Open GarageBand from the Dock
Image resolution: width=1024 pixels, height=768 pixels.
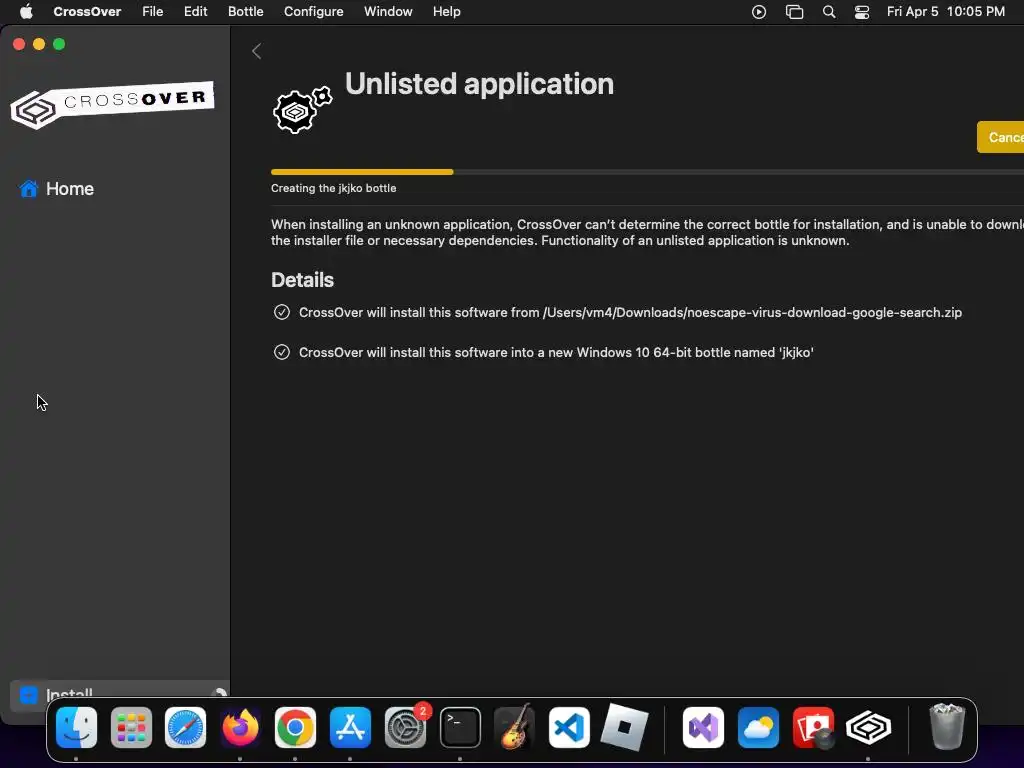(x=515, y=727)
